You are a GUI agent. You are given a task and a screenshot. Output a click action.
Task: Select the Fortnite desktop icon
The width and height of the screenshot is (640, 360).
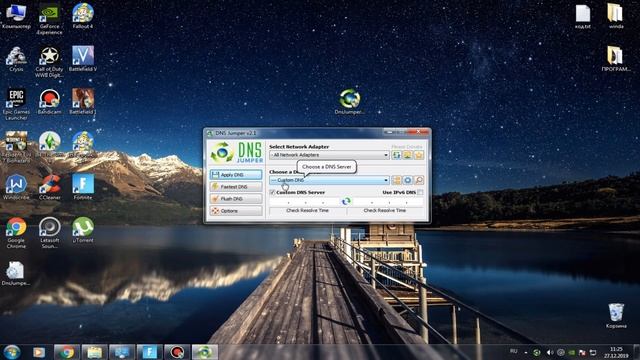click(83, 187)
